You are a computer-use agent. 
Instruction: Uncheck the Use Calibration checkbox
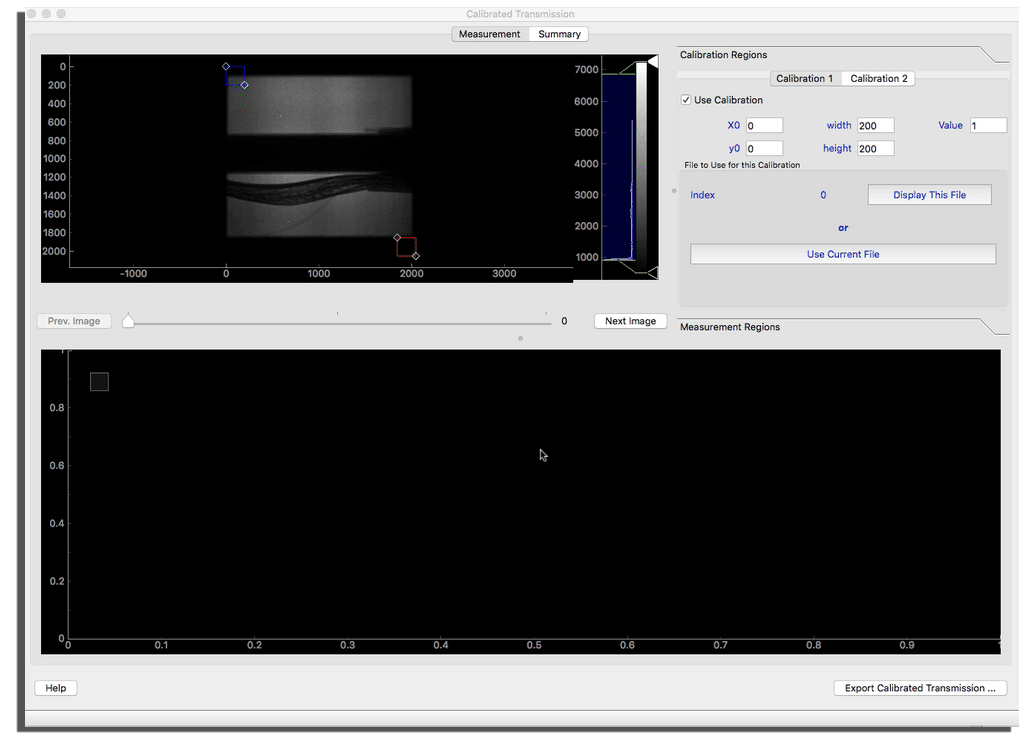pos(686,100)
